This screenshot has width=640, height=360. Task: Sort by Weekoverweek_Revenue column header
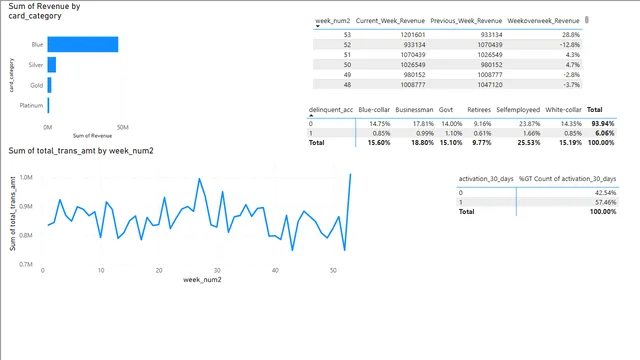coord(543,20)
